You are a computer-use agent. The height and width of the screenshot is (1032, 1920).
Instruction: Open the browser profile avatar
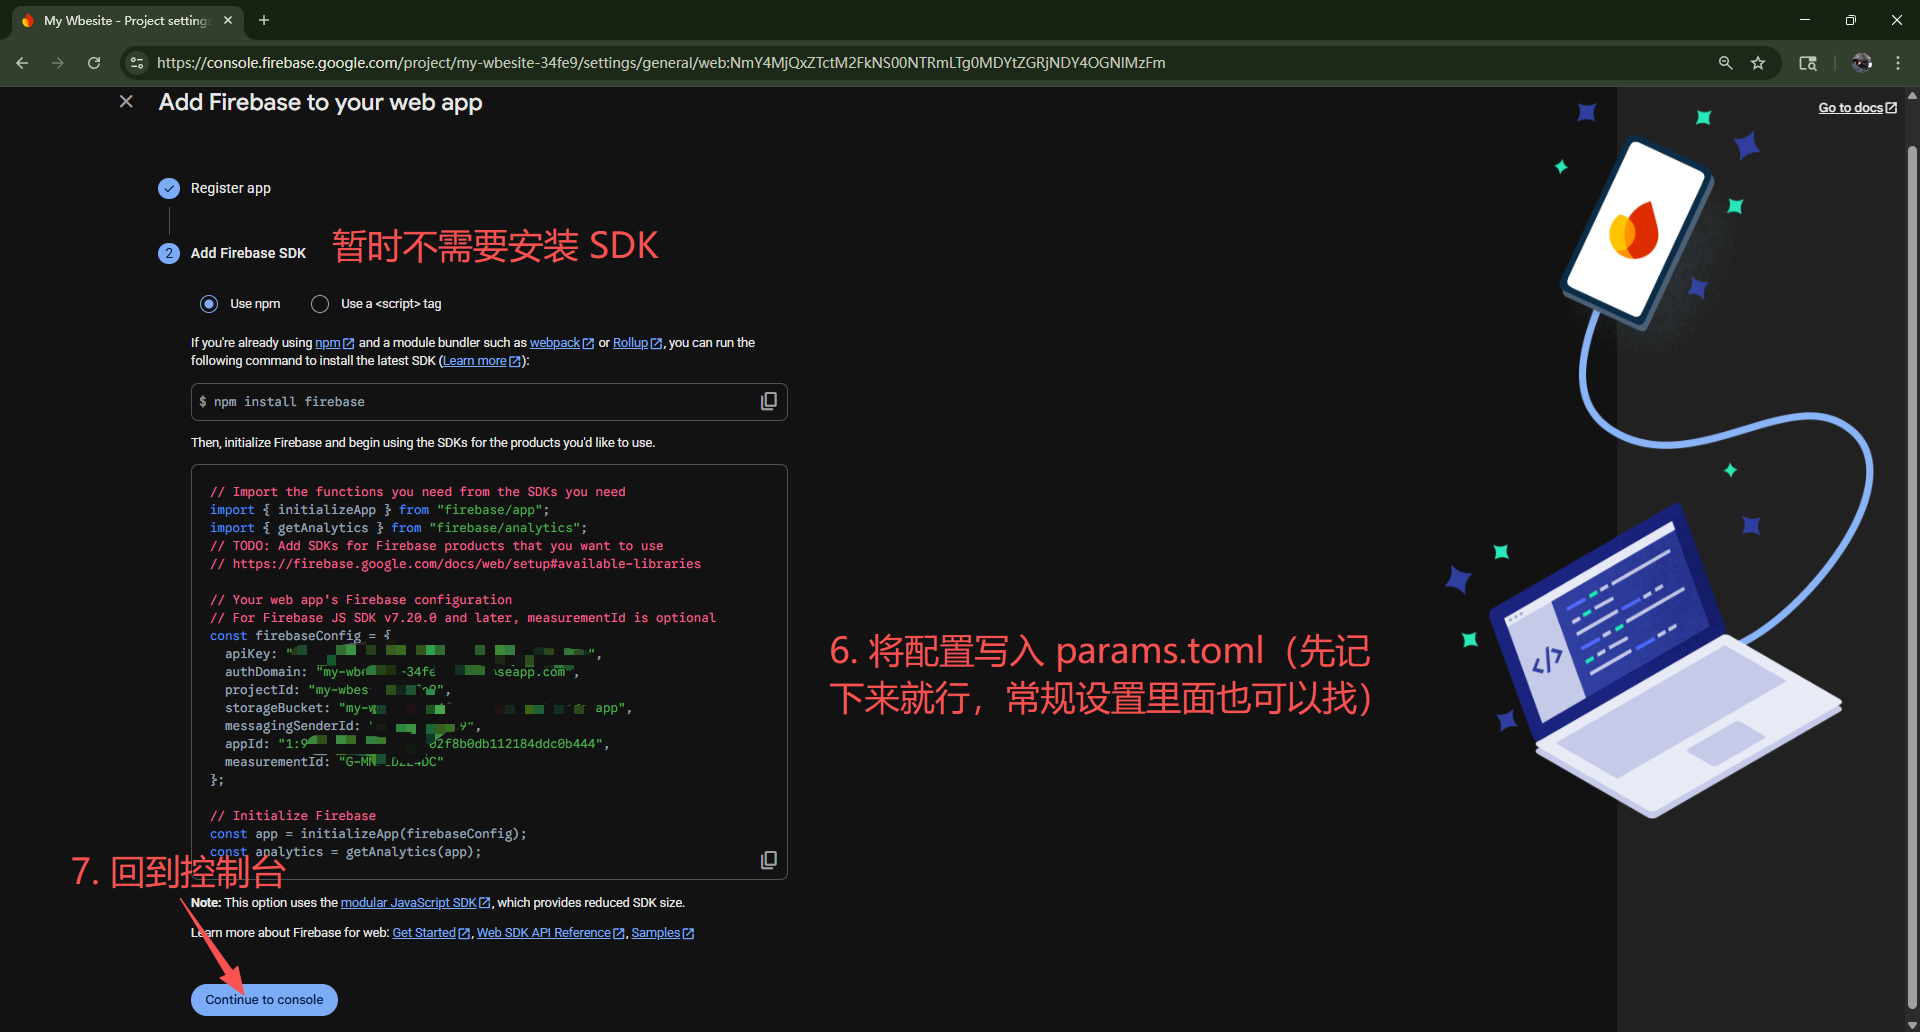pyautogui.click(x=1861, y=63)
